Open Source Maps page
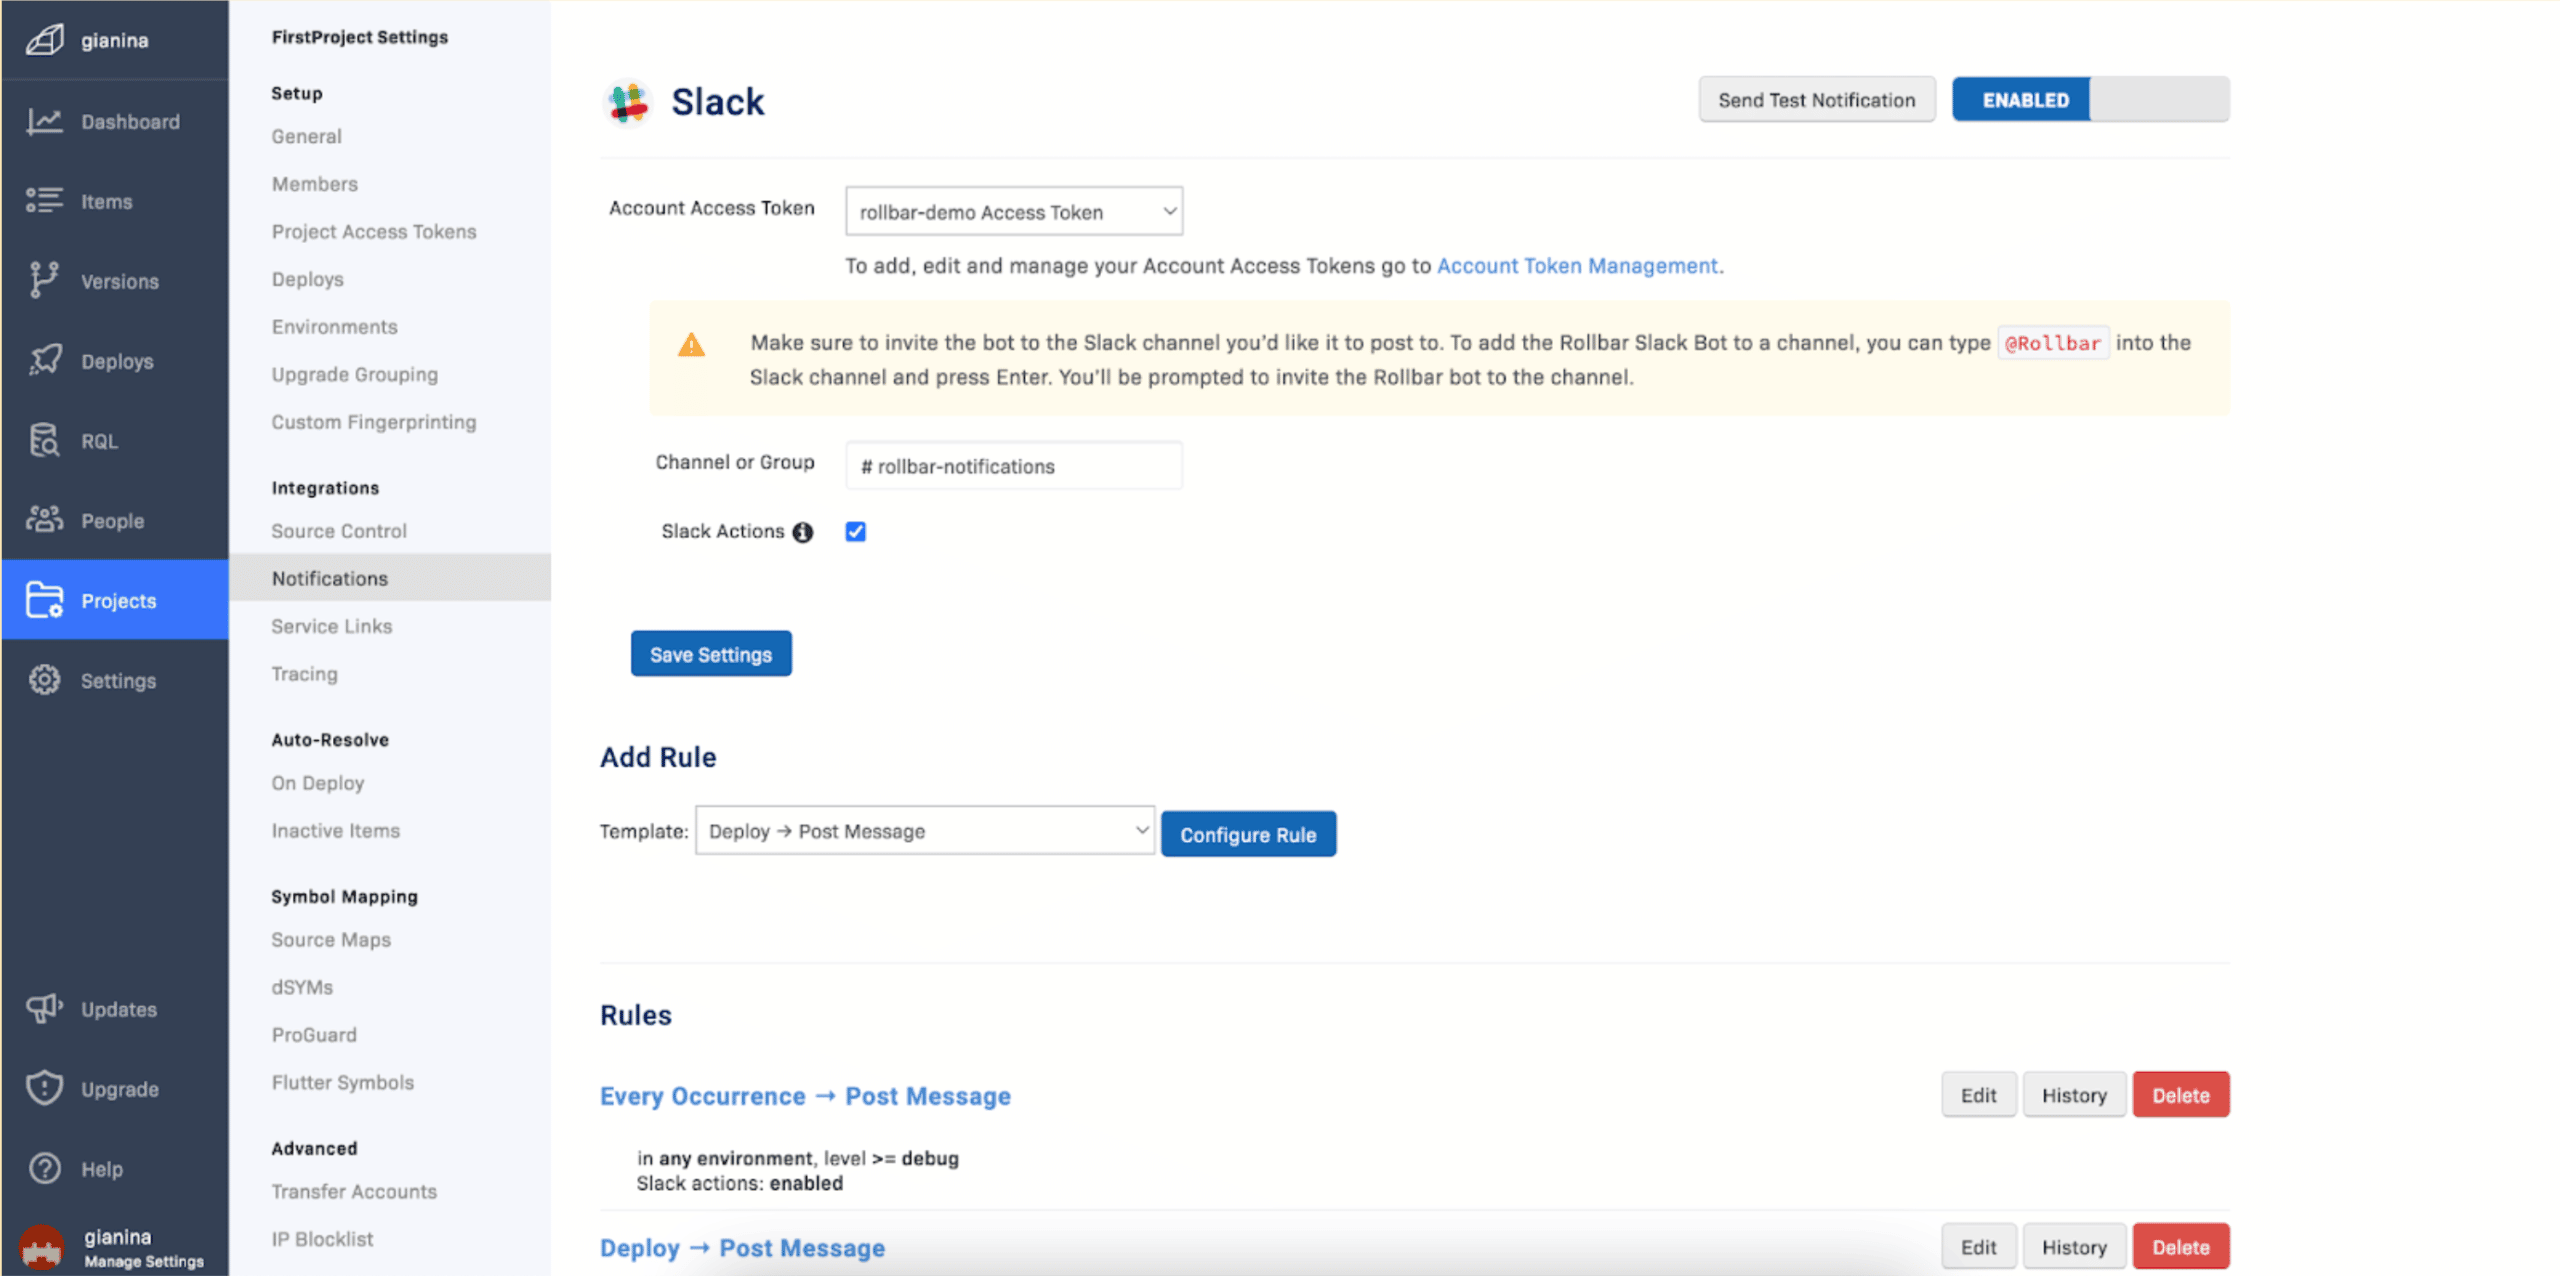Viewport: 2560px width, 1276px height. click(331, 940)
